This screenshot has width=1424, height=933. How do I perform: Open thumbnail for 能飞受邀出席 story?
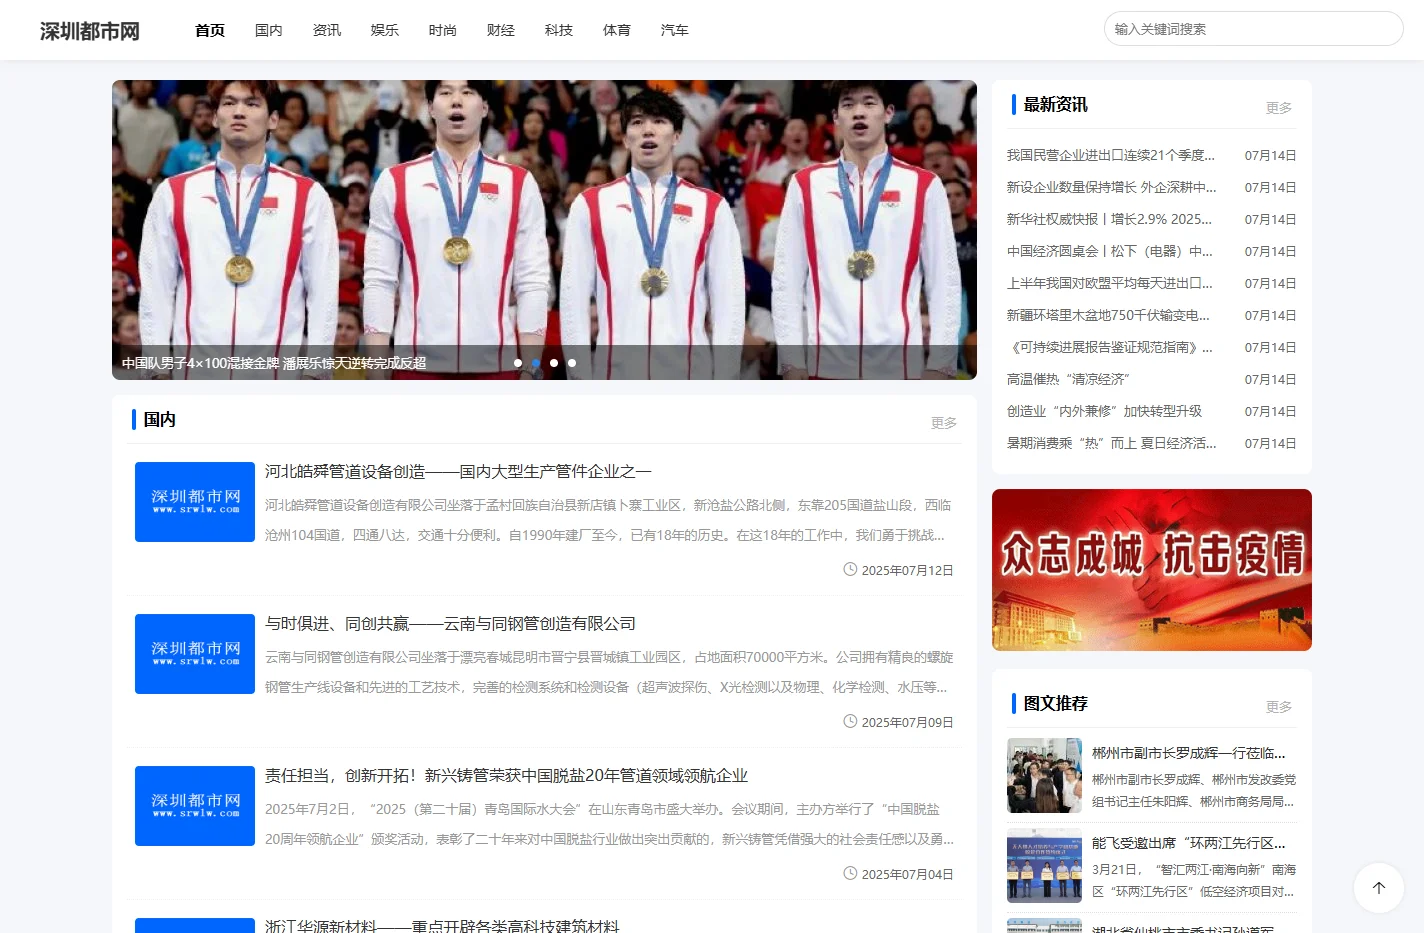coord(1044,865)
